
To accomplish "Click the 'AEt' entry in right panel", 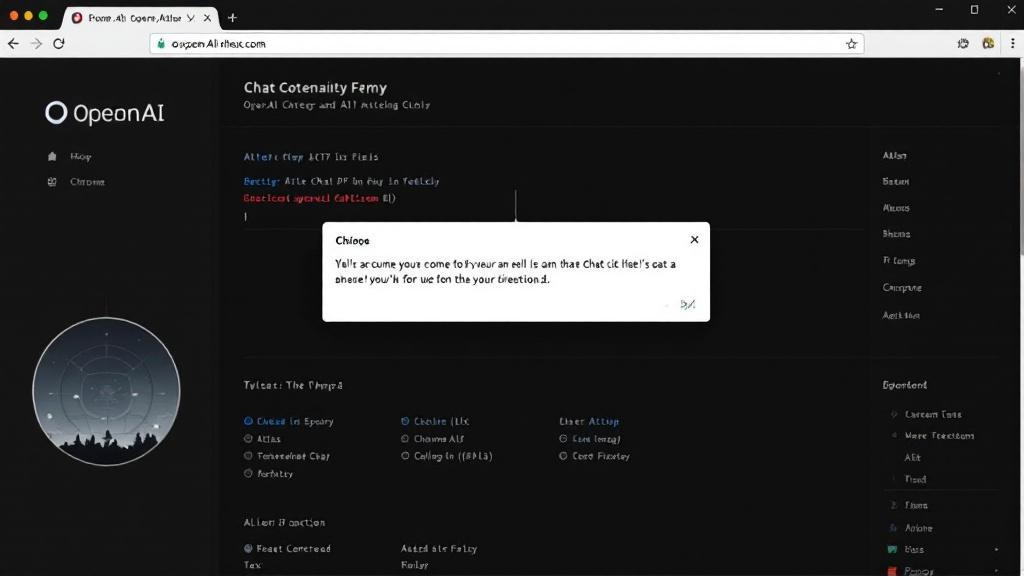I will click(913, 458).
